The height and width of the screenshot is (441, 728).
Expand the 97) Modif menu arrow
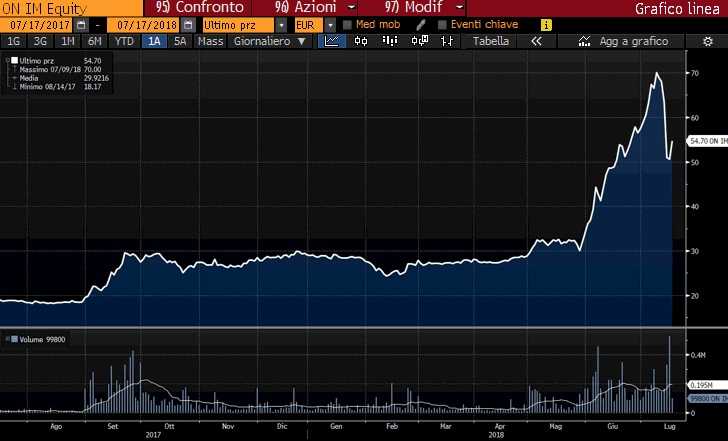460,7
